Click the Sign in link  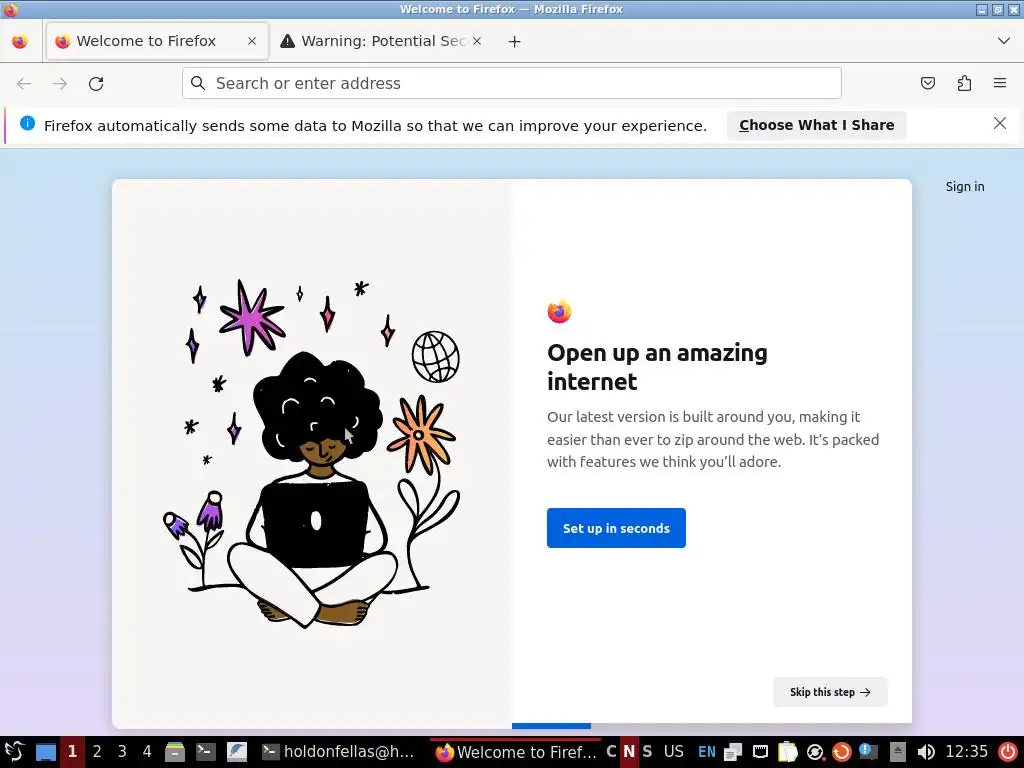point(965,187)
